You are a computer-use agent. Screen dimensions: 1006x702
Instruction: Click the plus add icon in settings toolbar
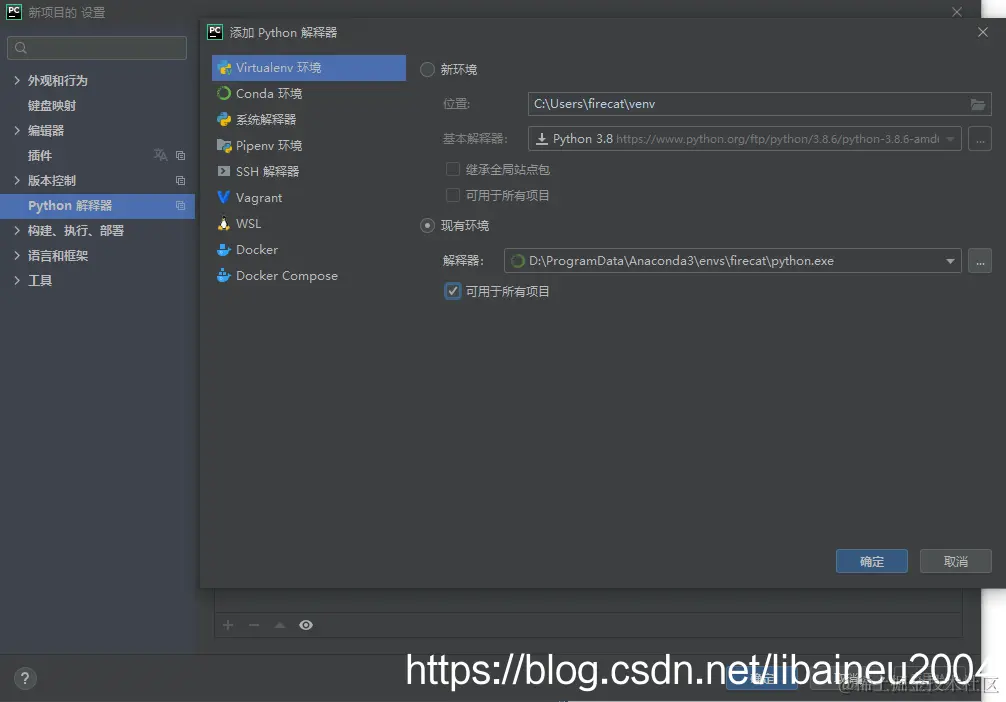point(228,625)
